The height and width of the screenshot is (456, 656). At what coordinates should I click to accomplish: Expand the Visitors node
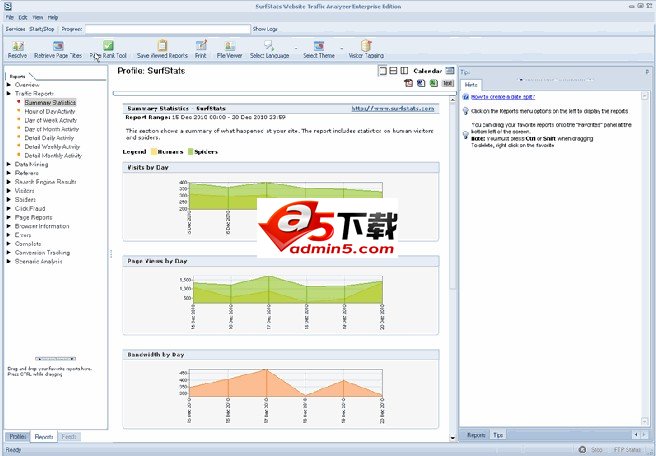(x=9, y=190)
